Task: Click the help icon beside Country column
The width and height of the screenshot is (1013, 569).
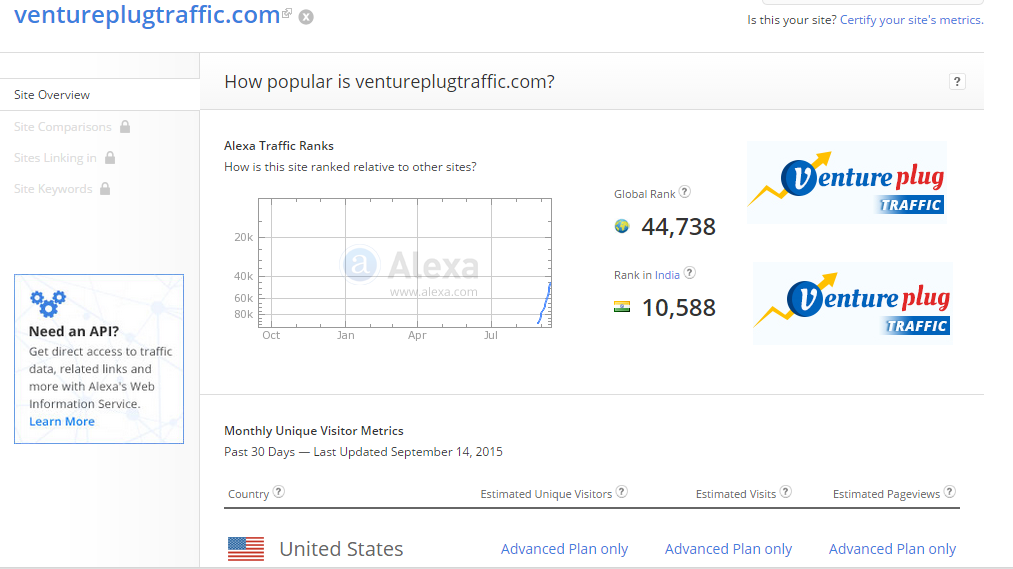Action: click(279, 492)
